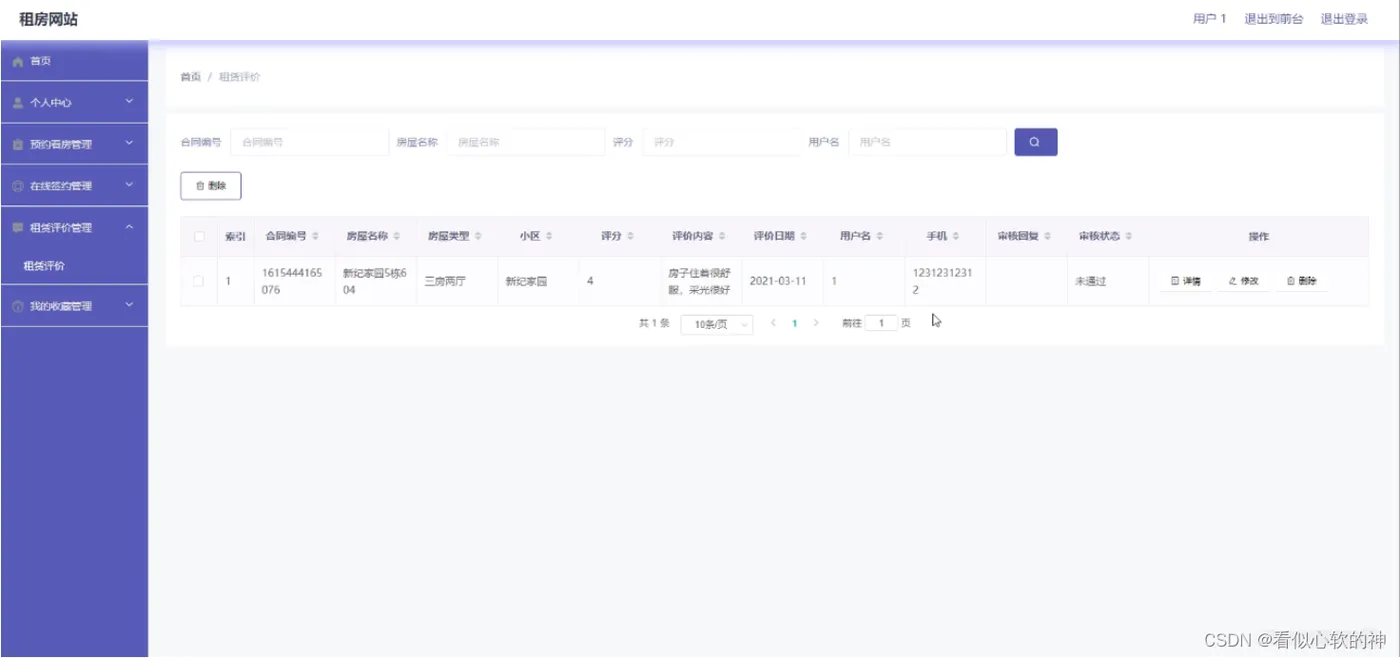1400x658 pixels.
Task: Click the 前往 page number input
Action: coord(881,324)
